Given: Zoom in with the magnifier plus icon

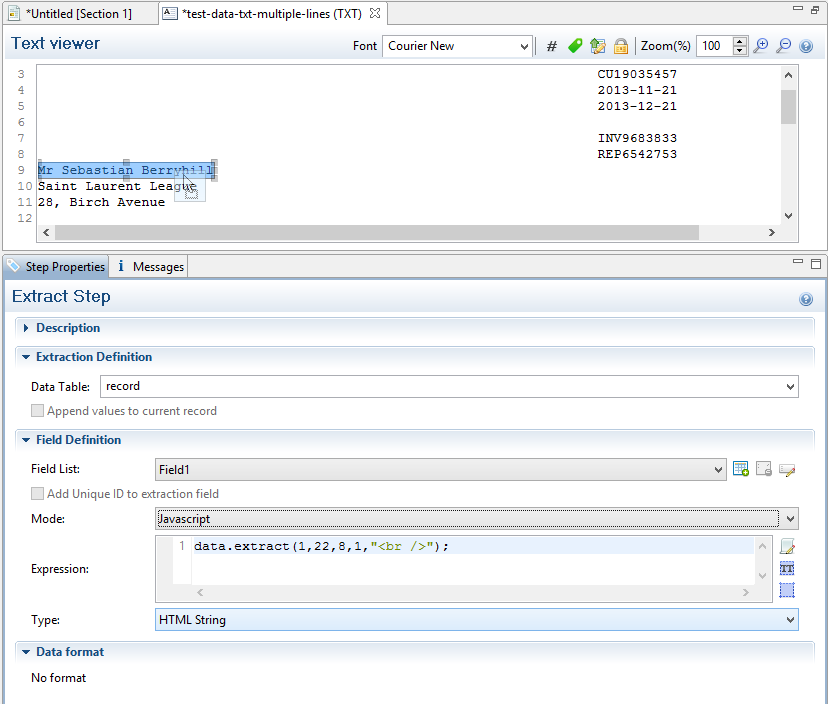Looking at the screenshot, I should [761, 46].
